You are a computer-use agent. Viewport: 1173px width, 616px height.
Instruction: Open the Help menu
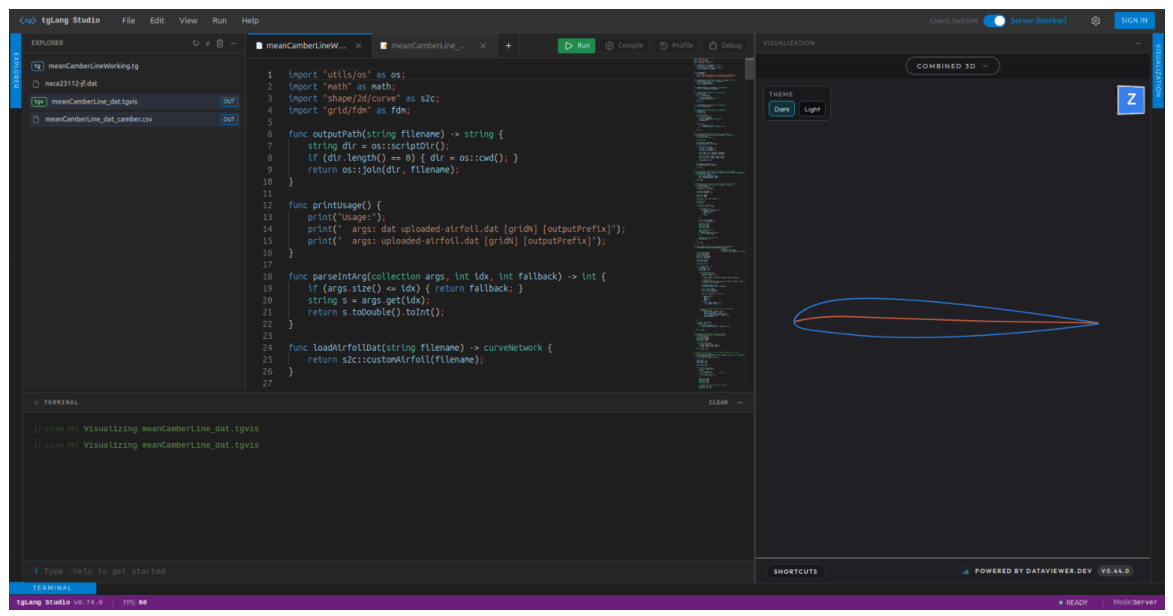(x=250, y=20)
